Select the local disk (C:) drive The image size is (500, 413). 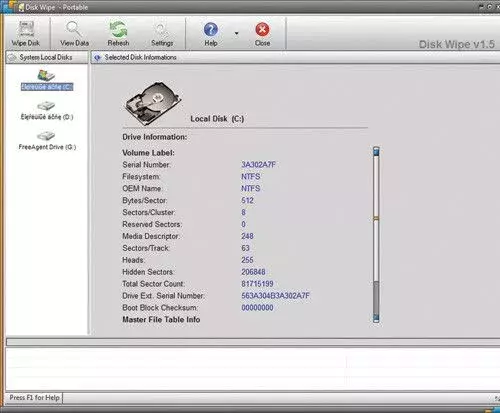pyautogui.click(x=47, y=80)
